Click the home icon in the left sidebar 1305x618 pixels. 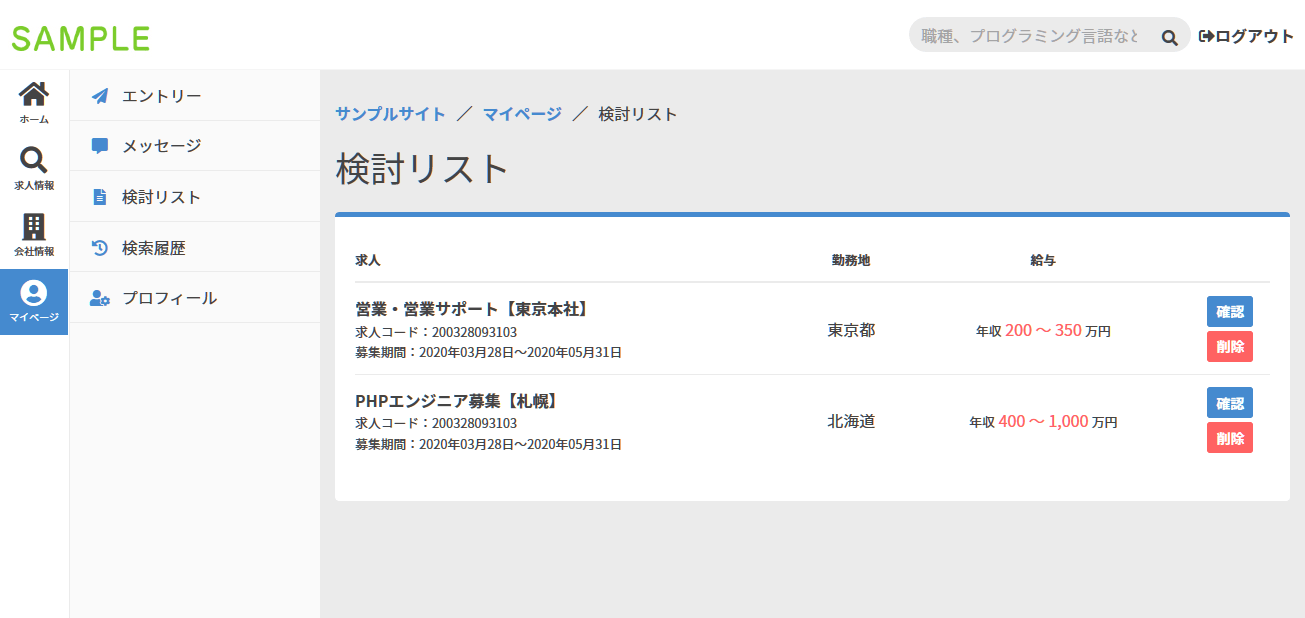[34, 93]
